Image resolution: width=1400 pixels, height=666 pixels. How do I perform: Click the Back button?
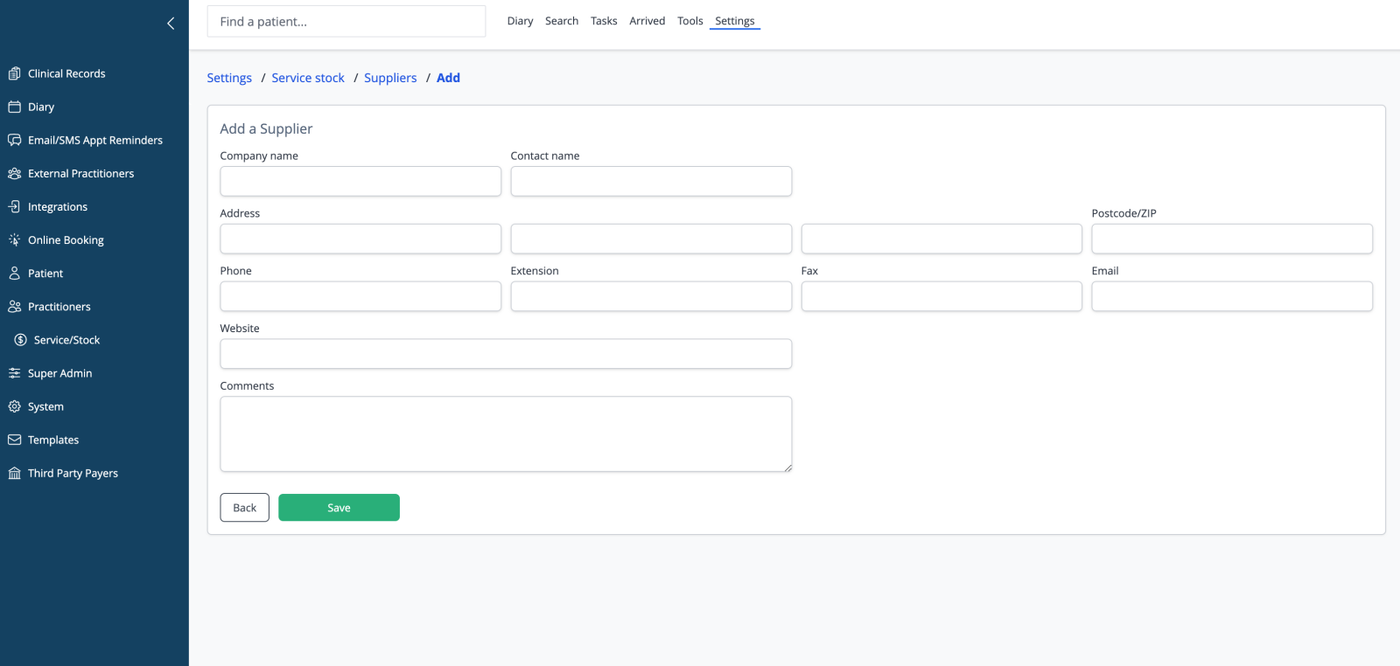pyautogui.click(x=245, y=508)
